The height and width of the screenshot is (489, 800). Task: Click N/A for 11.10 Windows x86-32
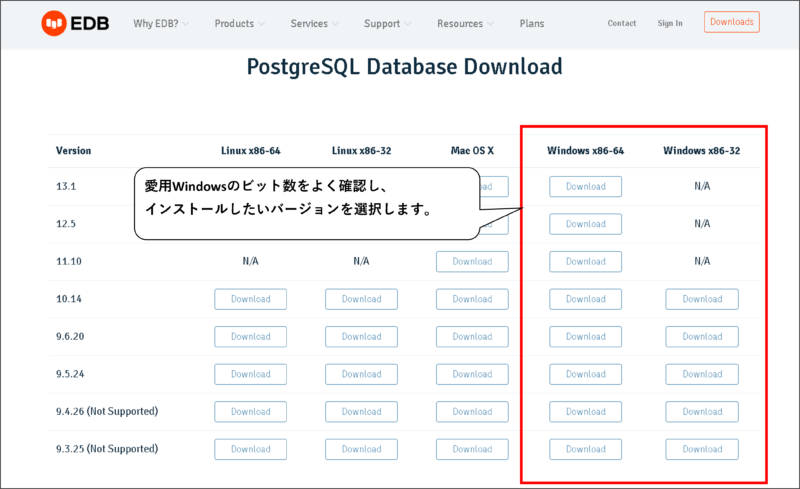tap(702, 261)
